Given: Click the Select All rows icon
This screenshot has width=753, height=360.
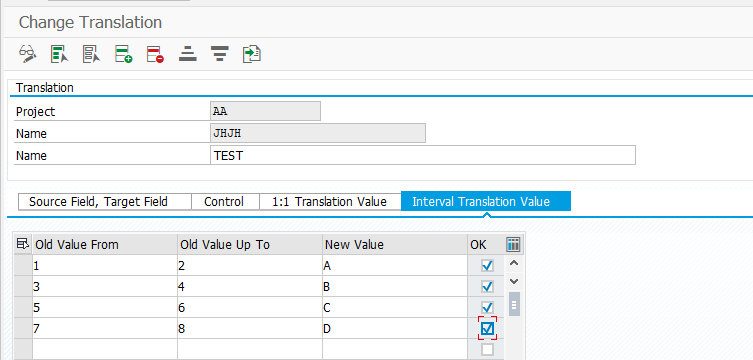Looking at the screenshot, I should coord(60,53).
